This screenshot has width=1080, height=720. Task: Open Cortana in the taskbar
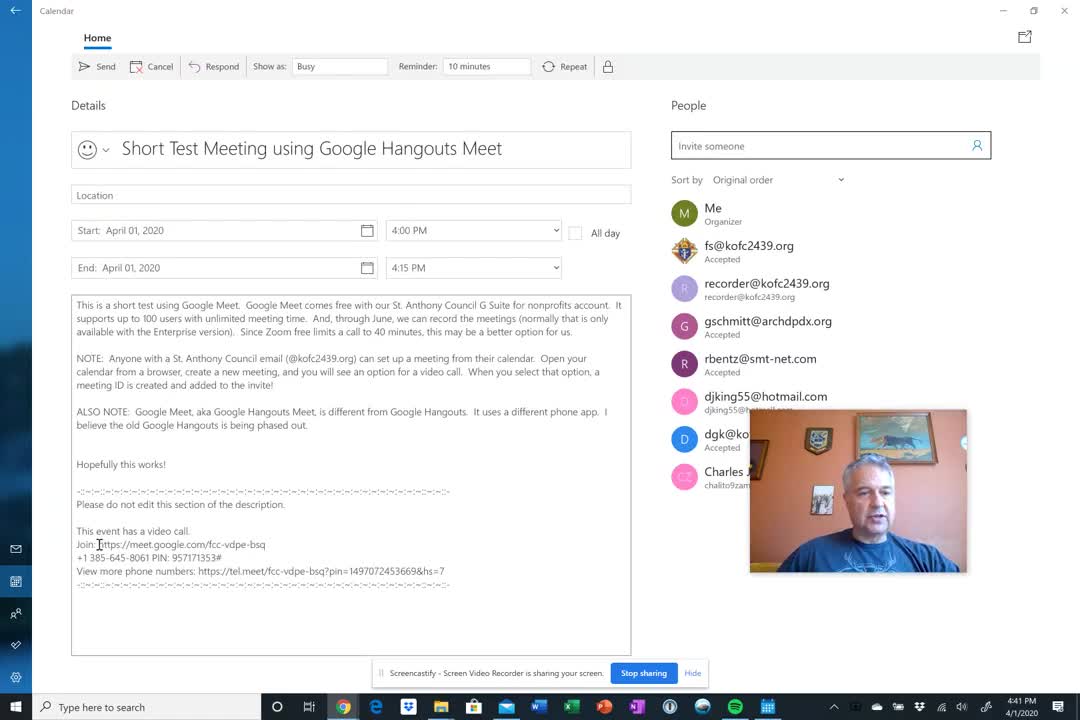pos(277,707)
